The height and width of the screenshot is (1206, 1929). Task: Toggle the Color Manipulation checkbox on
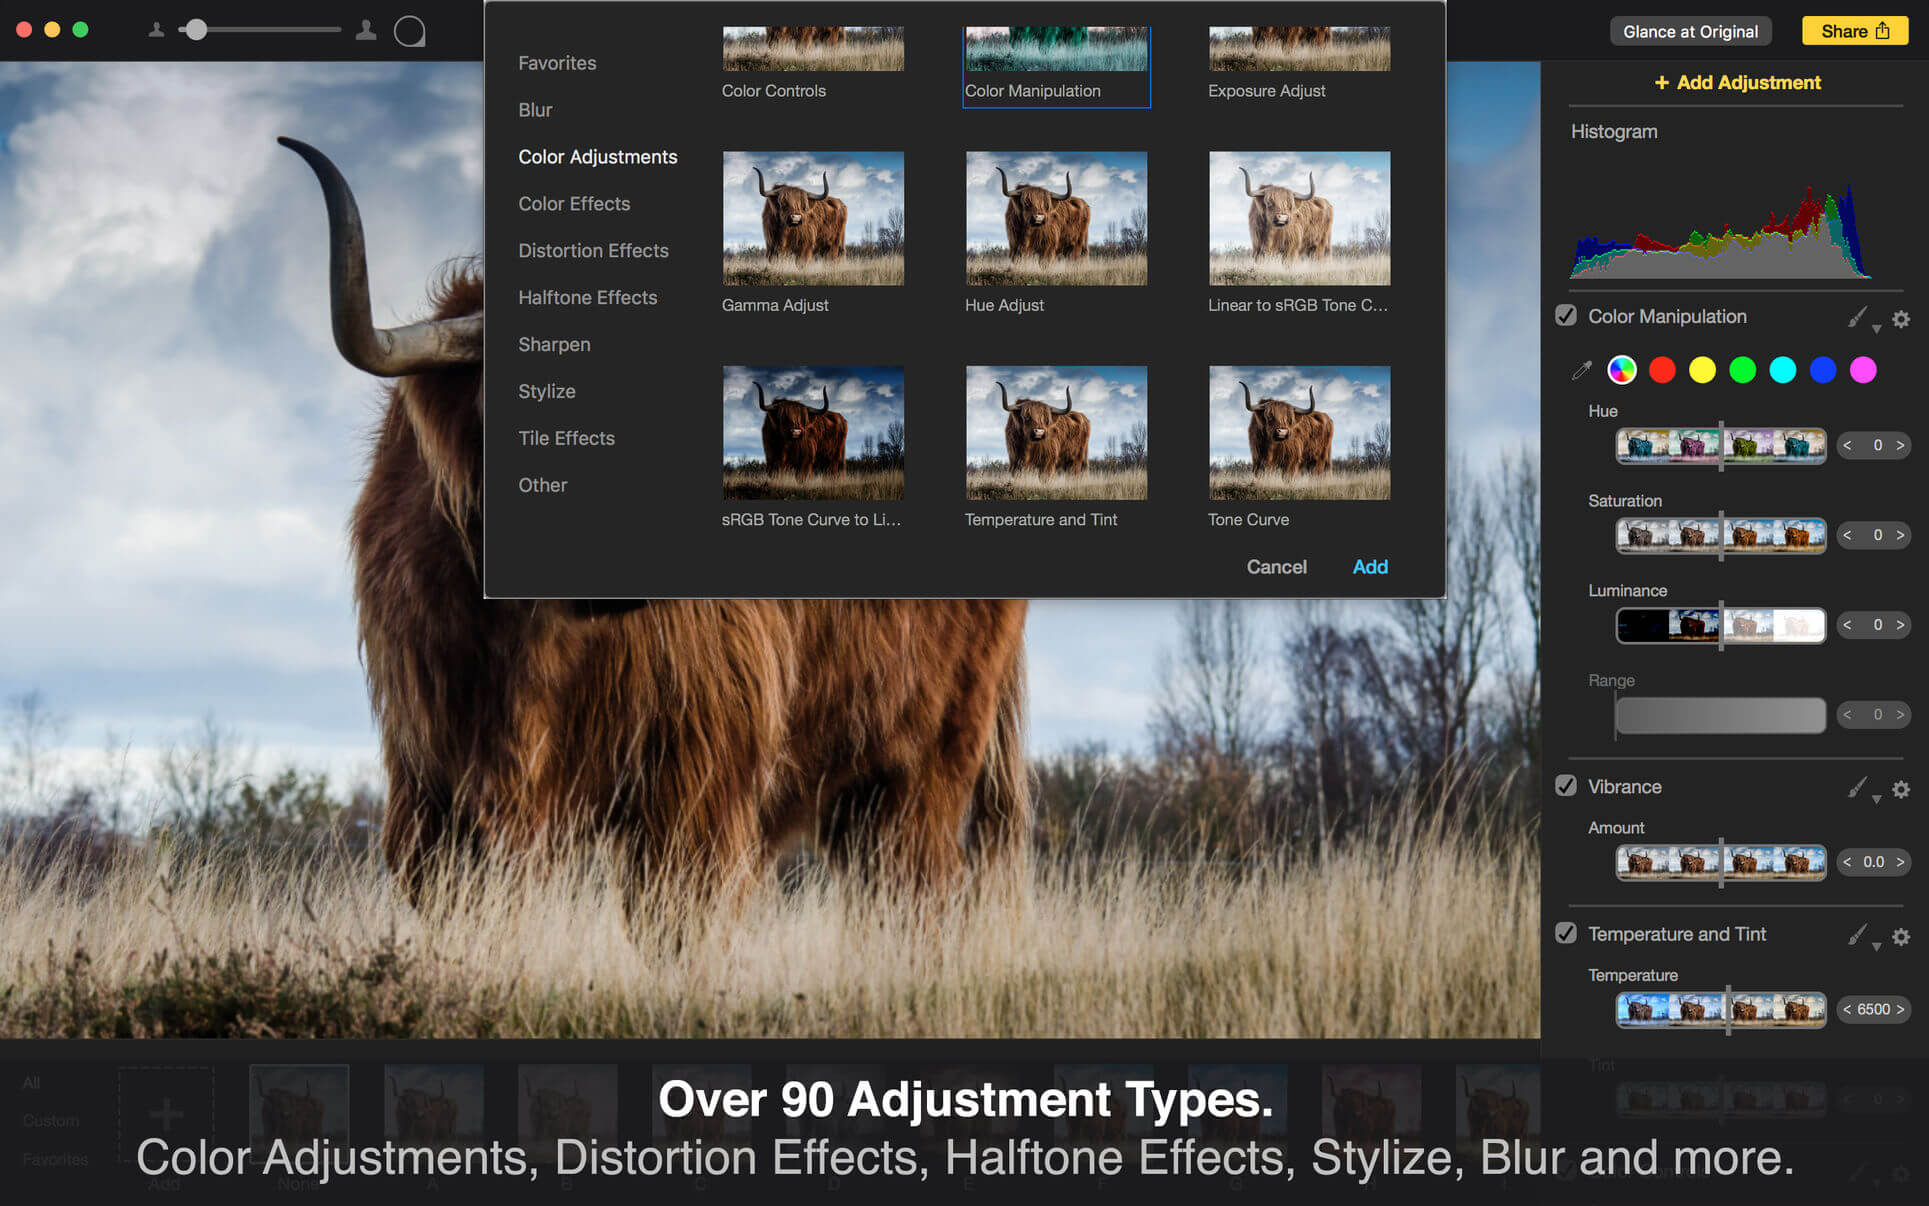[1568, 317]
